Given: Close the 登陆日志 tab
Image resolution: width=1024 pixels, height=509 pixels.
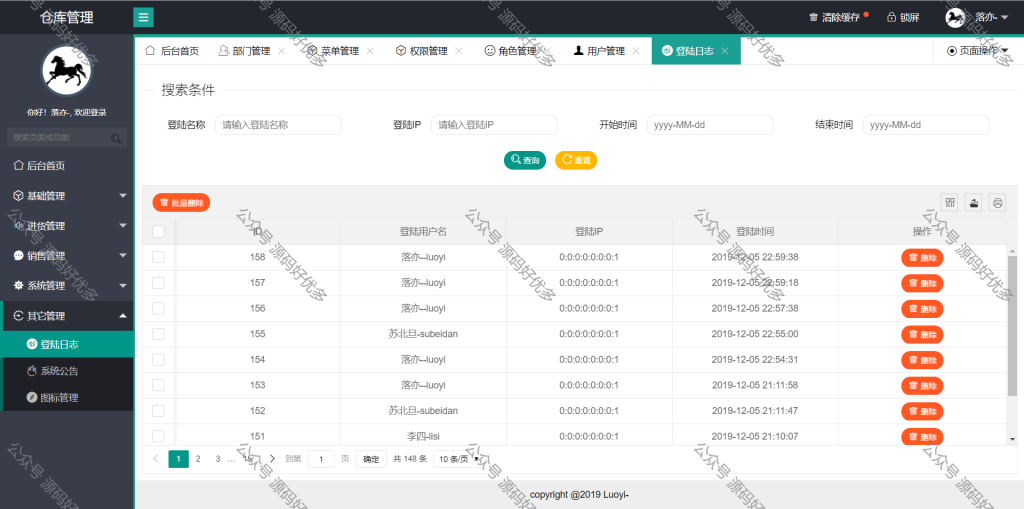Looking at the screenshot, I should pos(724,50).
